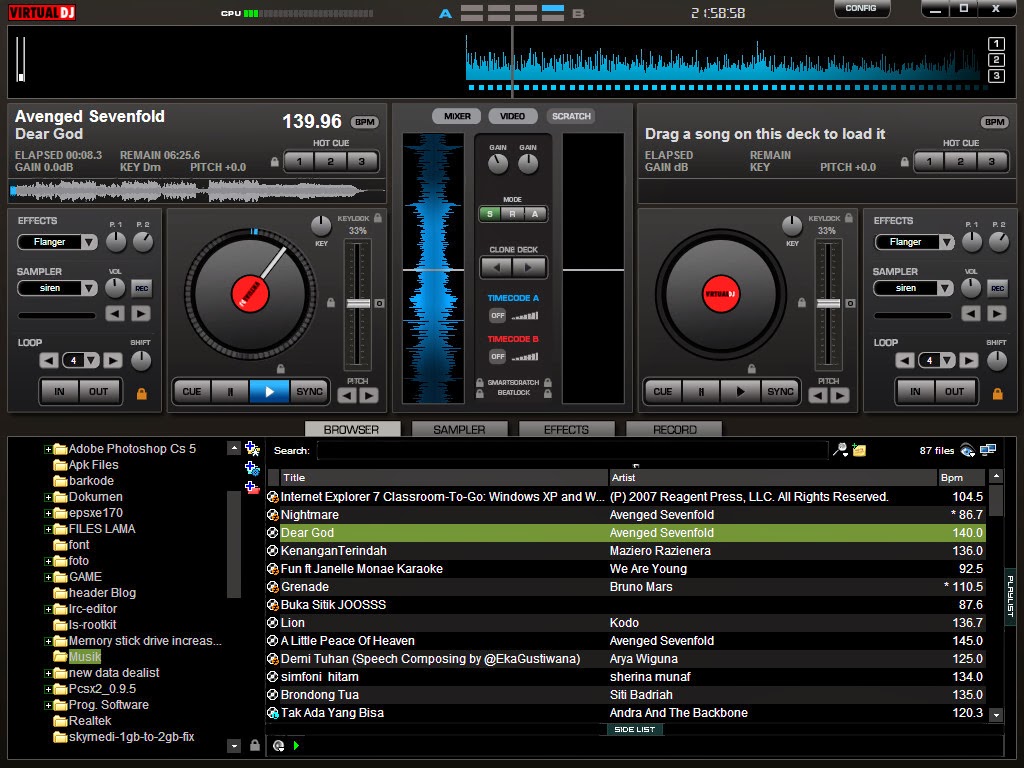Expand the GAME folder
Image resolution: width=1024 pixels, height=768 pixels.
tap(48, 577)
